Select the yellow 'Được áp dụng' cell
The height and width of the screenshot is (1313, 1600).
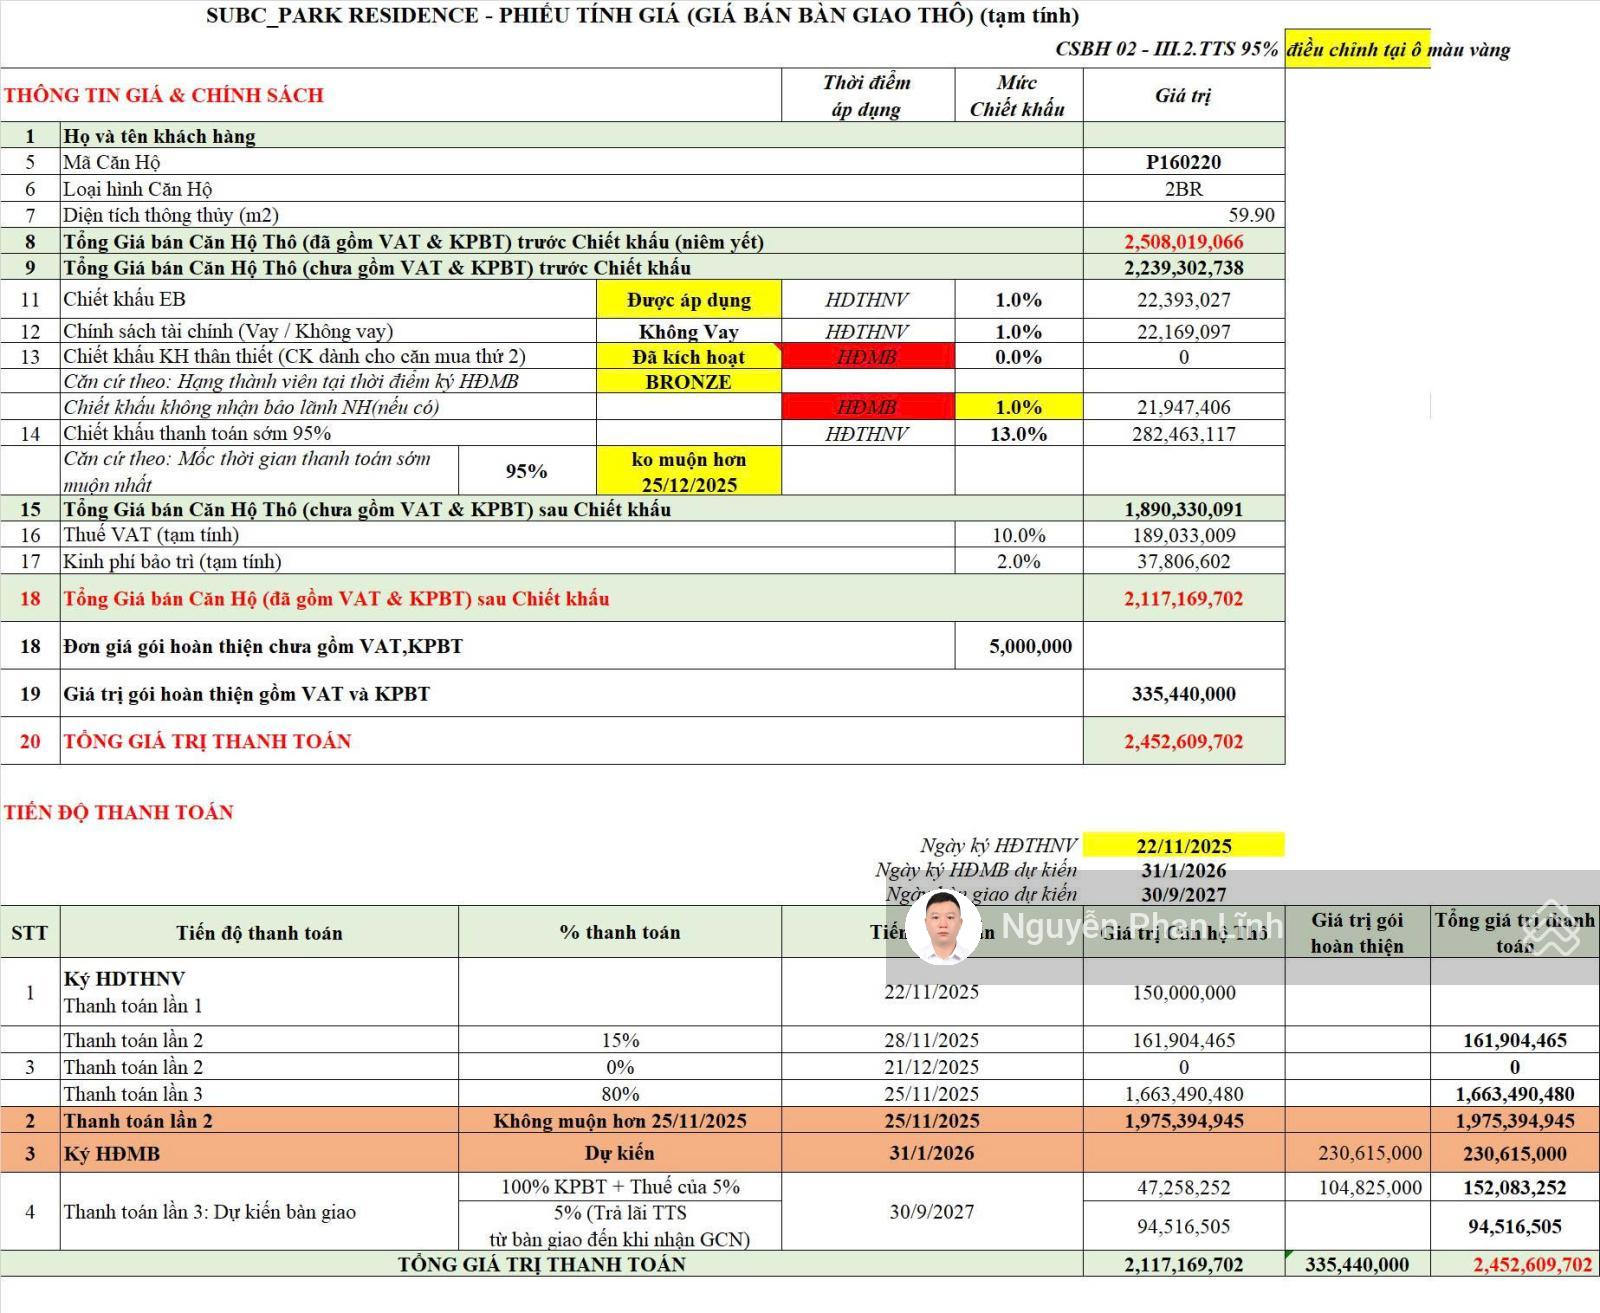(x=688, y=300)
